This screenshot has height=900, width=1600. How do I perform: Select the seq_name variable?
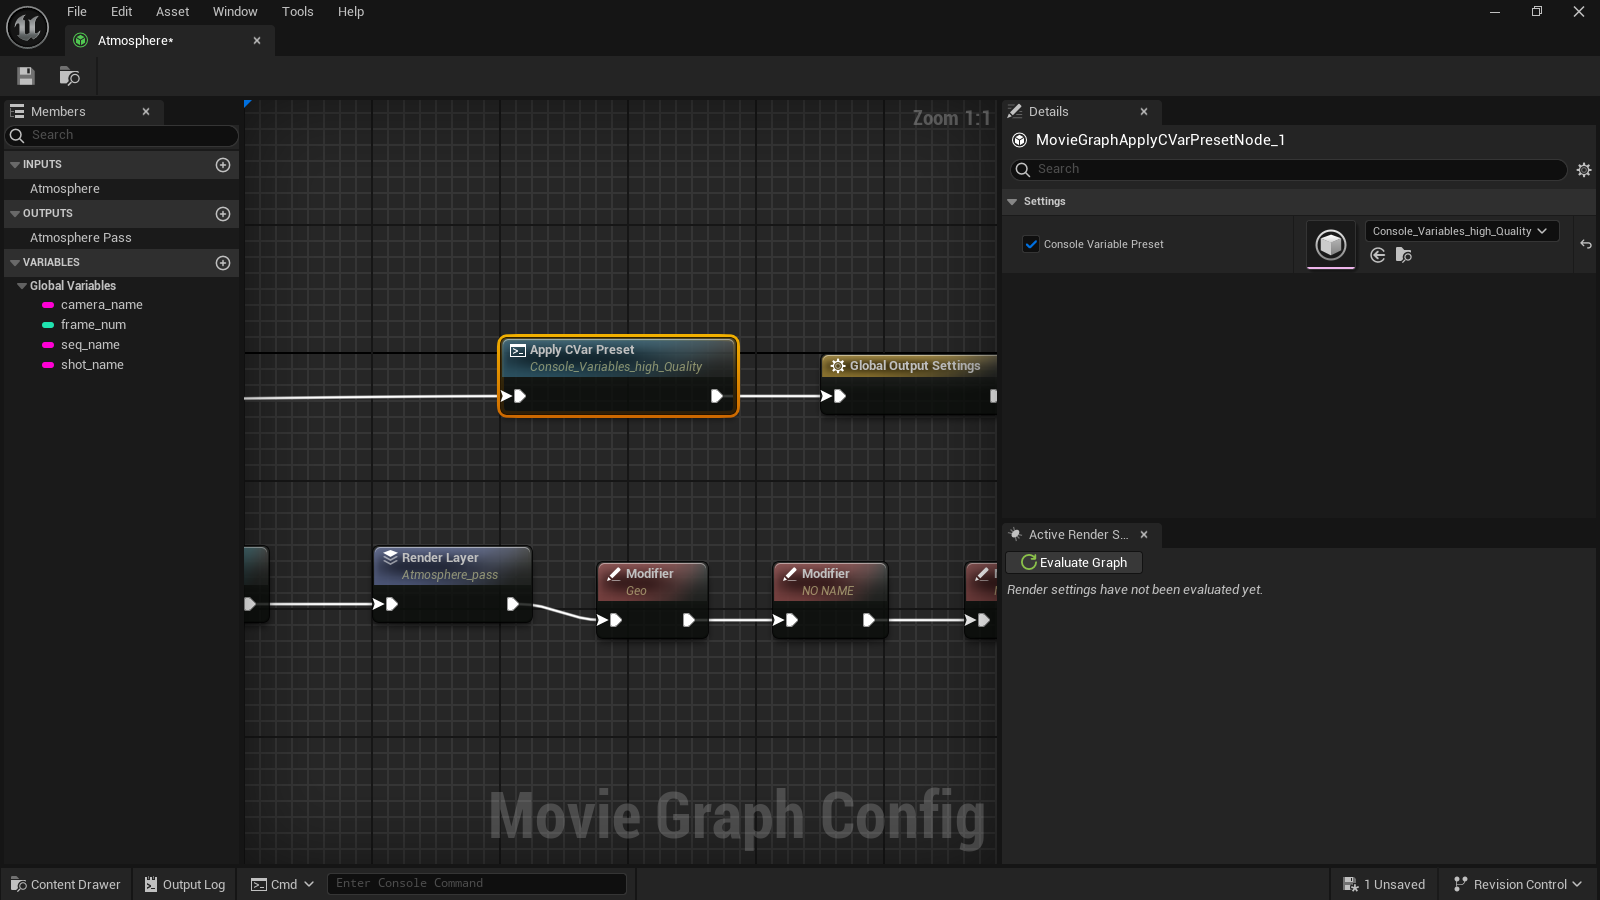[90, 345]
